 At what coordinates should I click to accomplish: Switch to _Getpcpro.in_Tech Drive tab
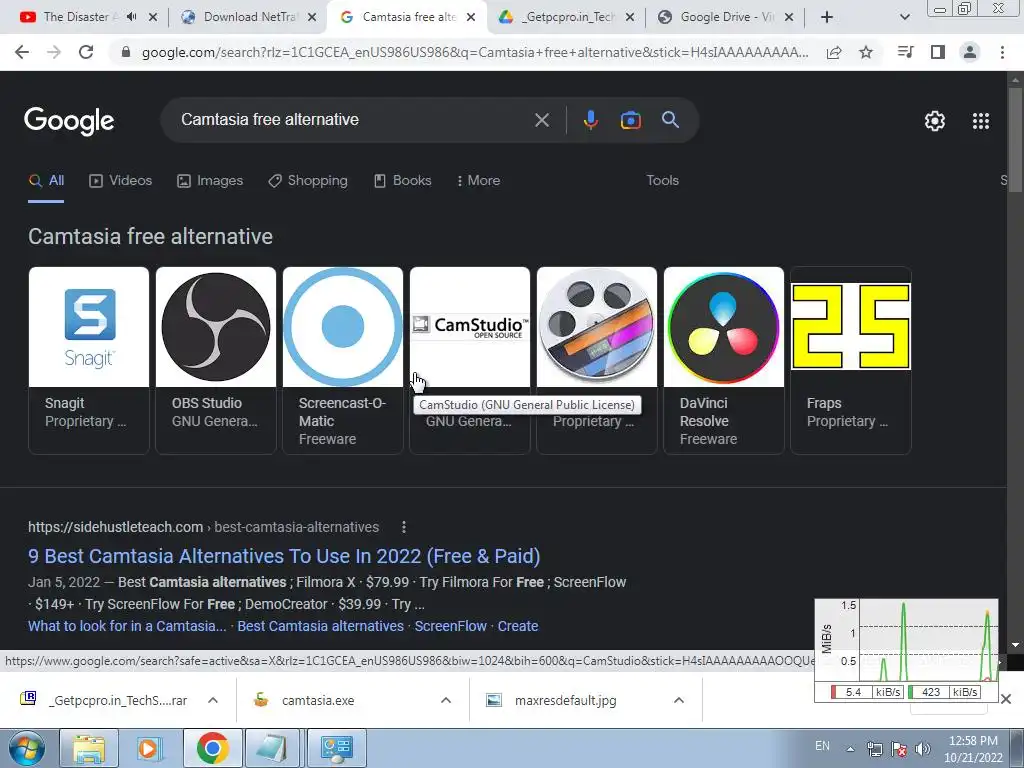click(x=567, y=17)
